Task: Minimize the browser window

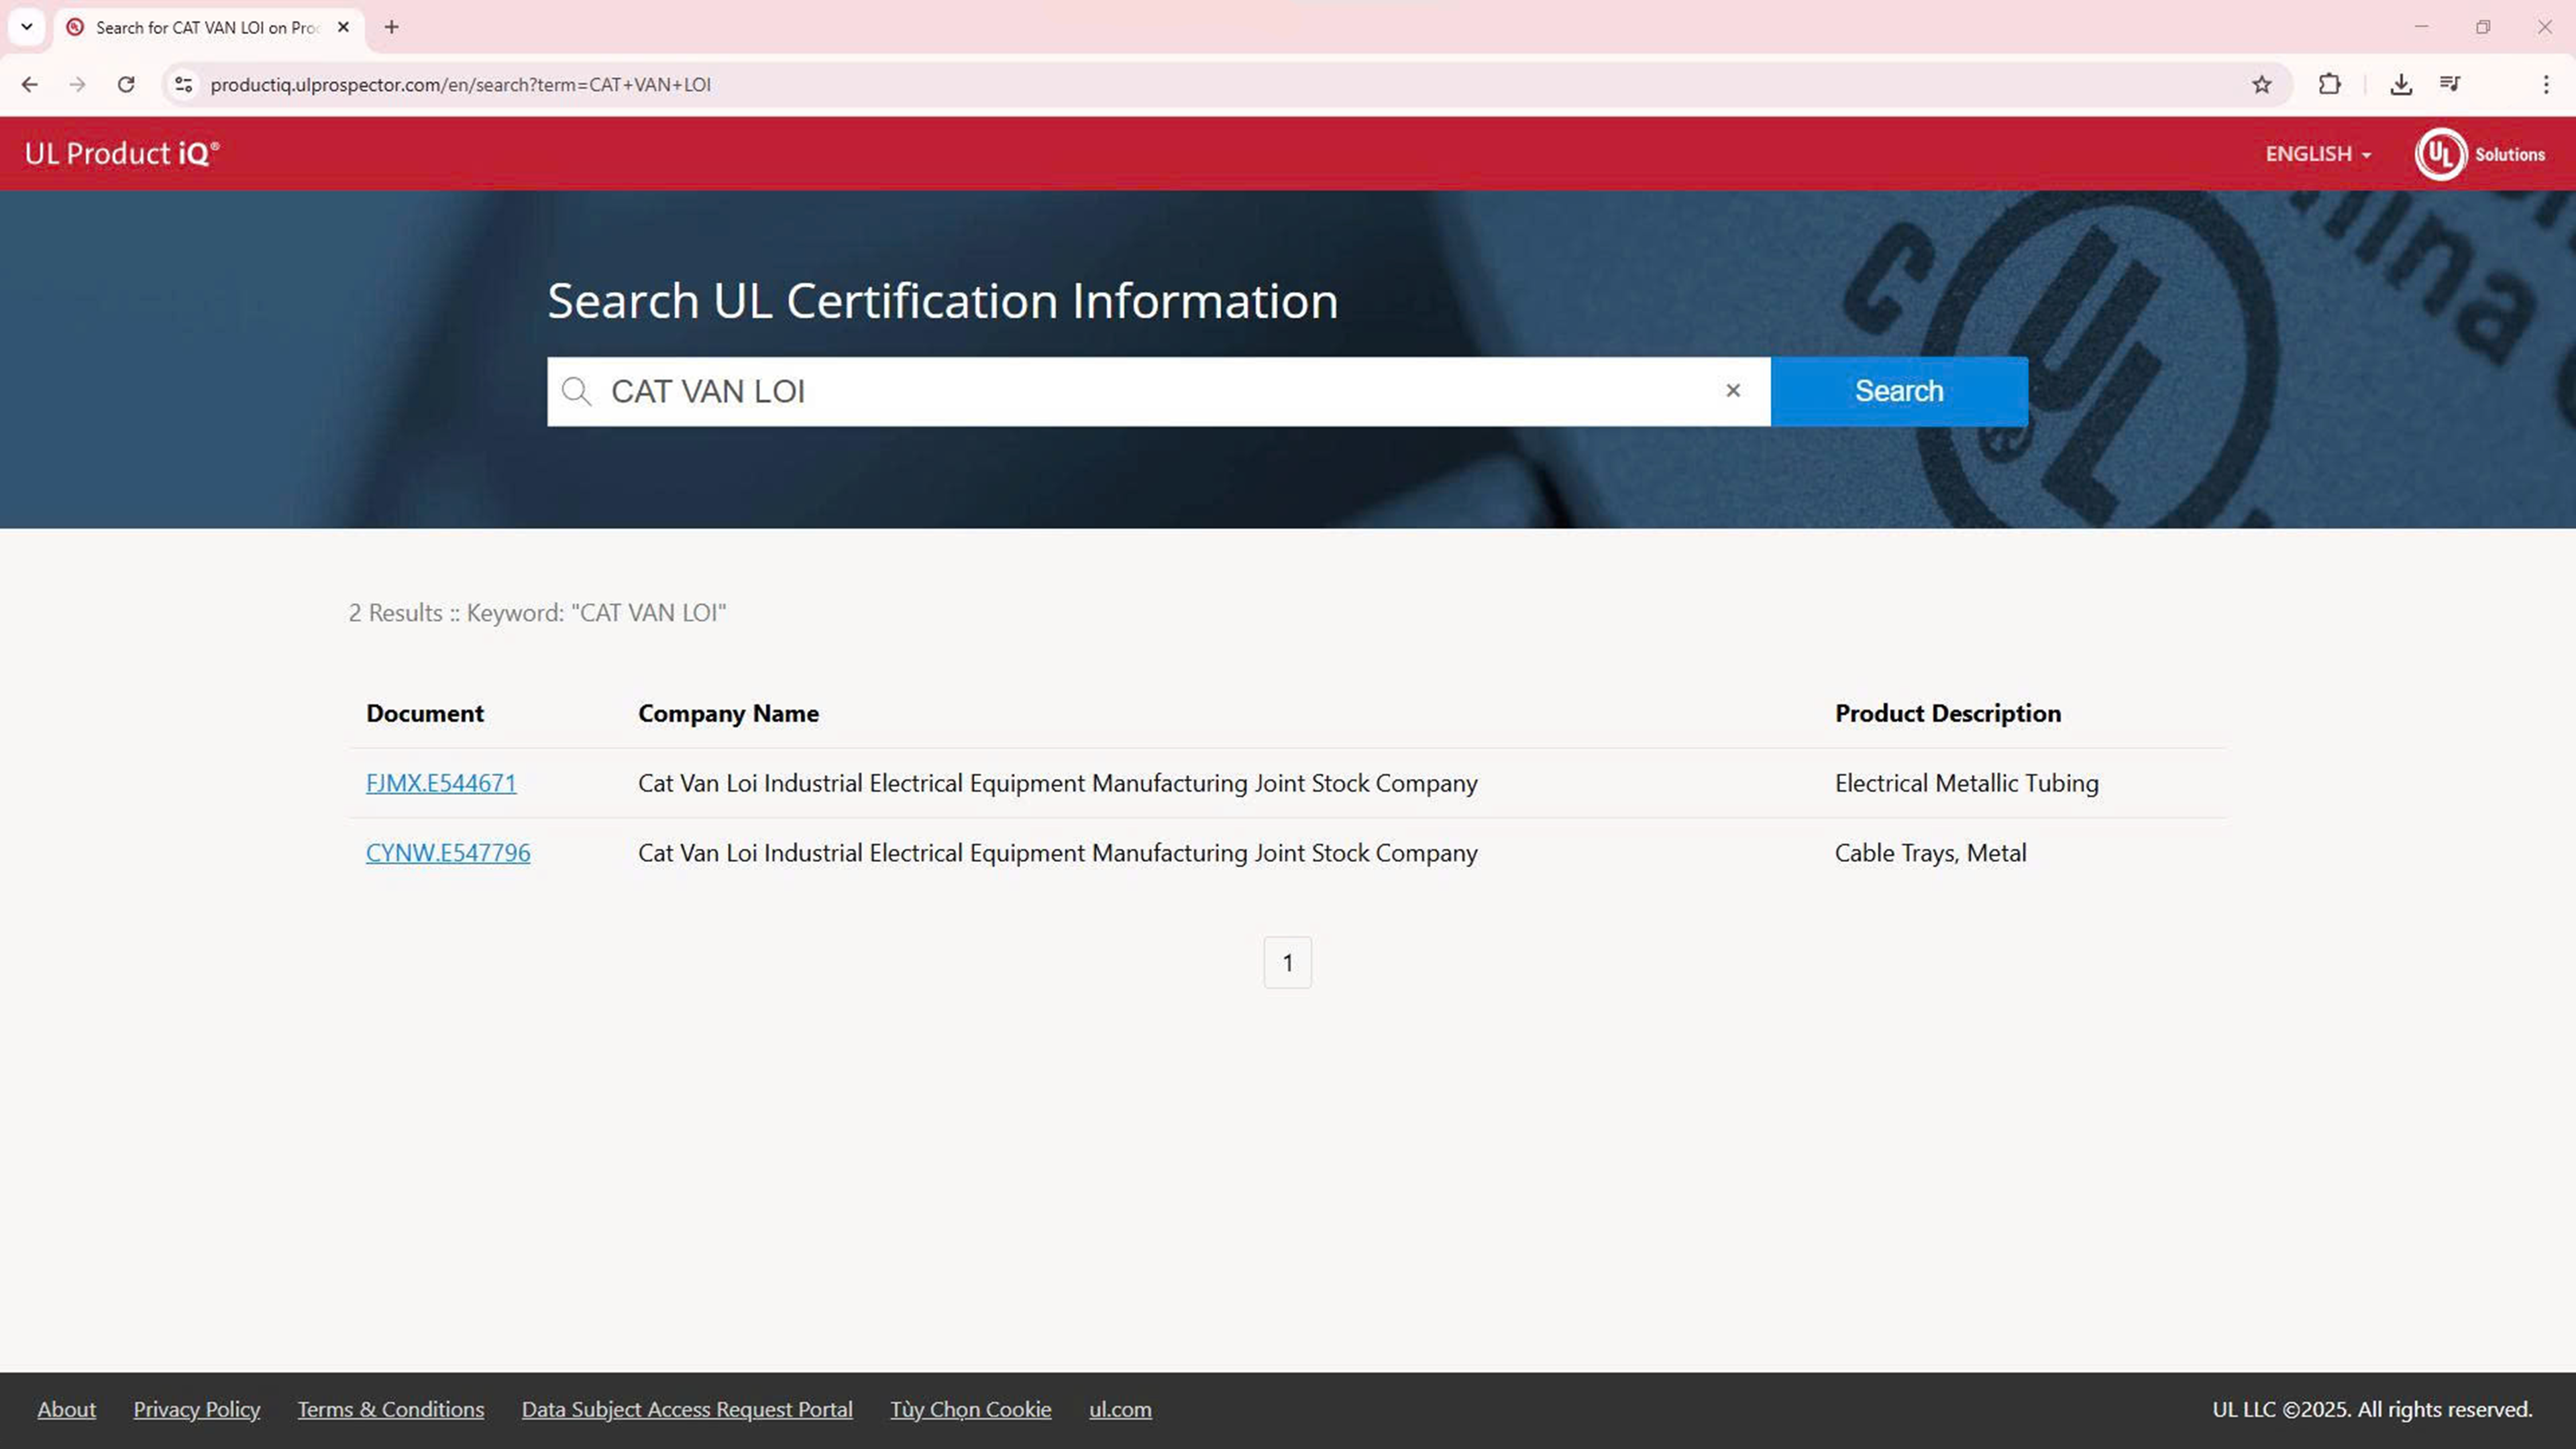Action: pyautogui.click(x=2421, y=27)
